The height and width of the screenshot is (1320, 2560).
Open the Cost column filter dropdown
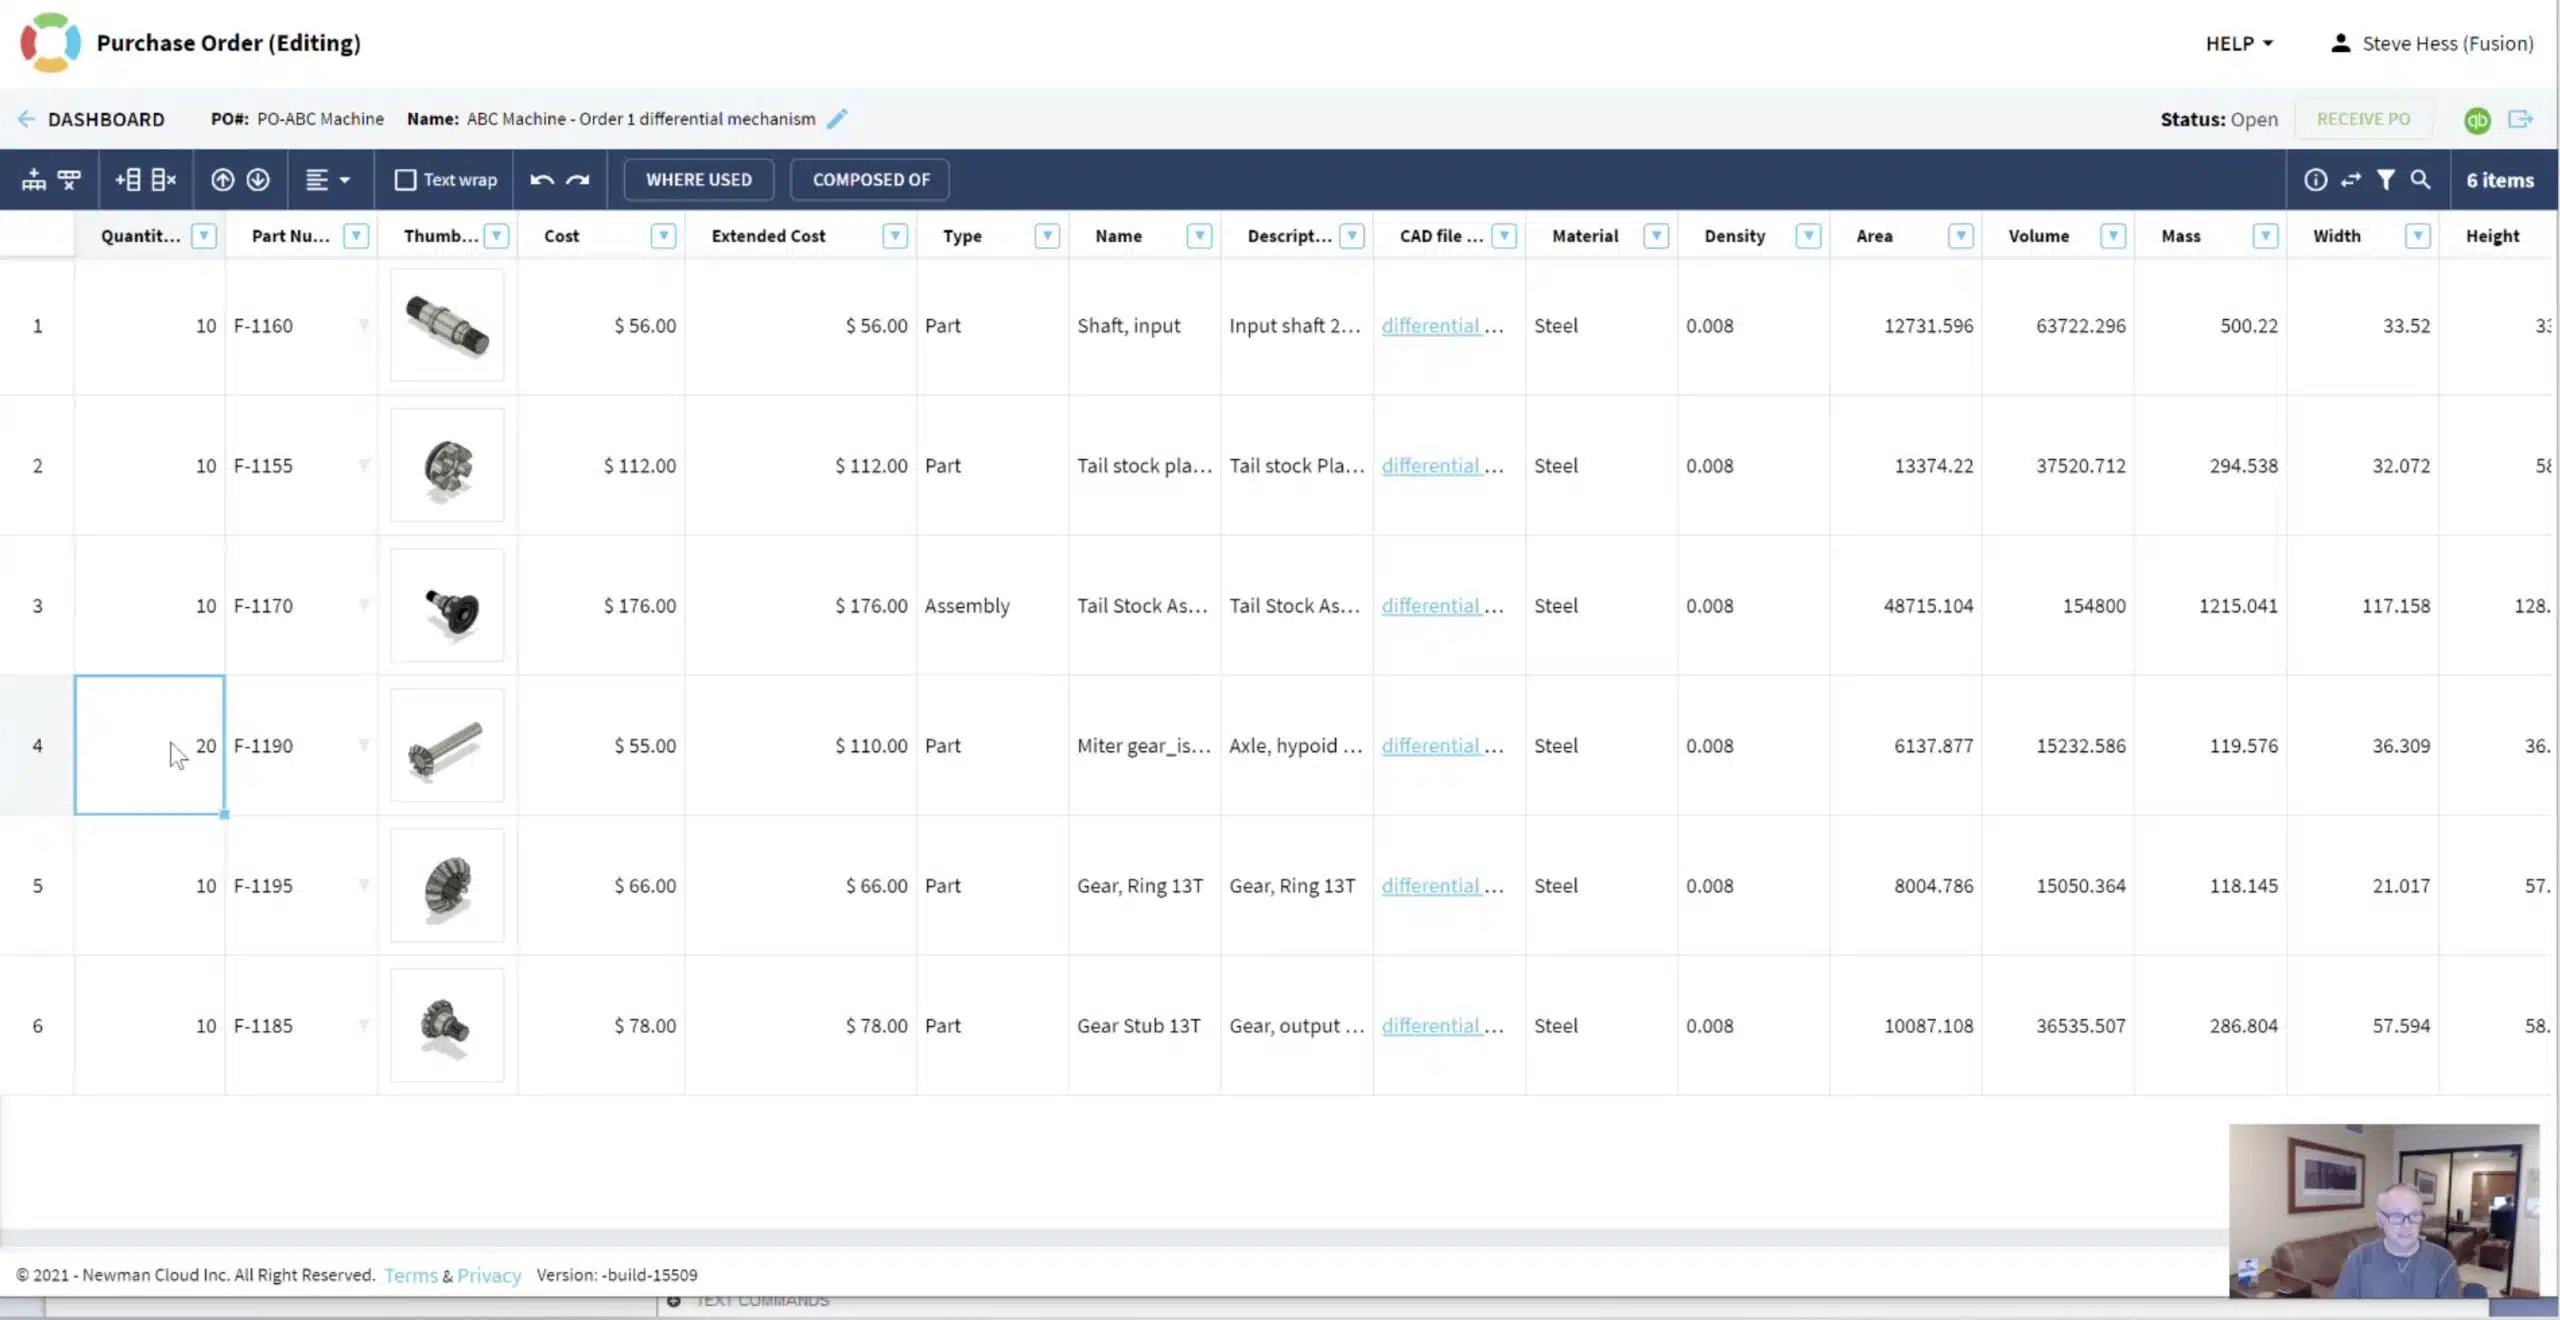coord(663,236)
